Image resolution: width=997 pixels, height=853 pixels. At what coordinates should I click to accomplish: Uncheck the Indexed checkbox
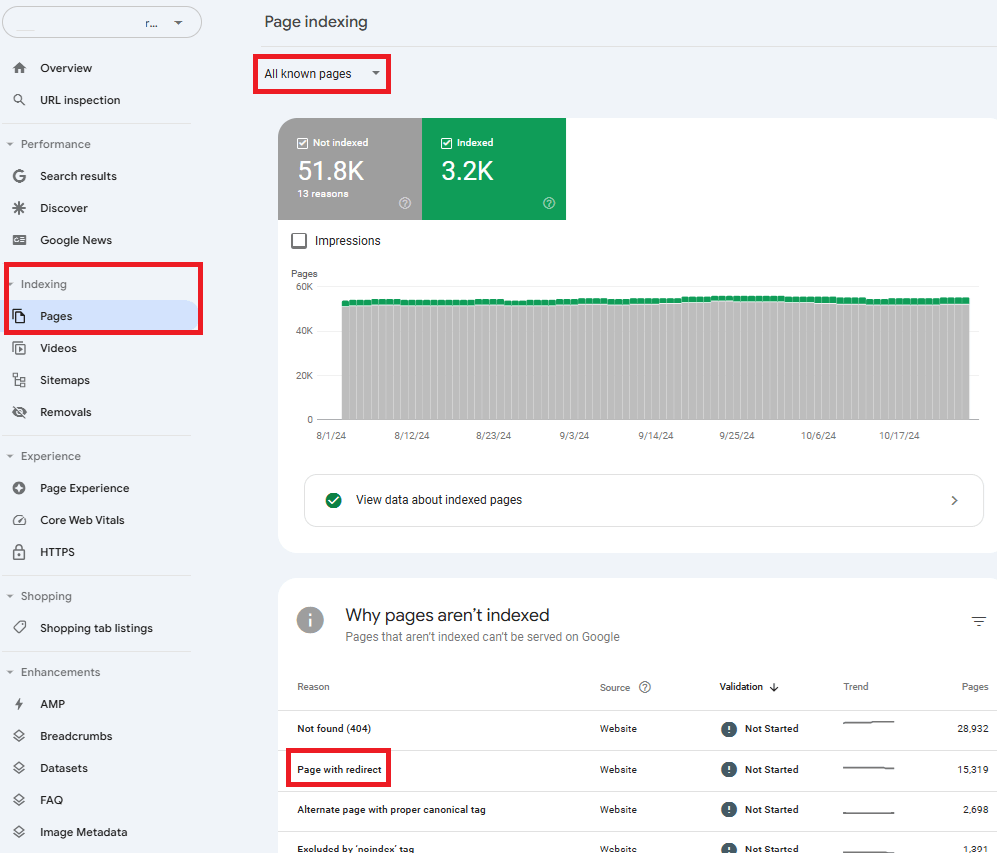(x=447, y=143)
